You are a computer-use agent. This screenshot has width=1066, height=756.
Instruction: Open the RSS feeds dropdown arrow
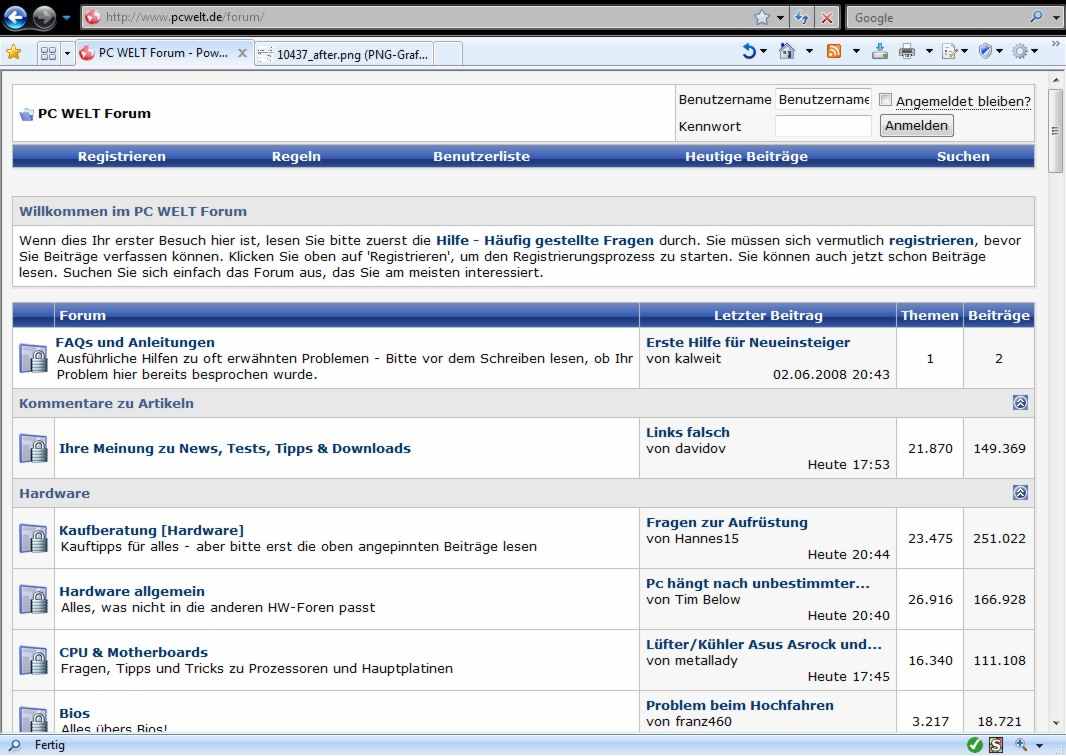pyautogui.click(x=856, y=51)
